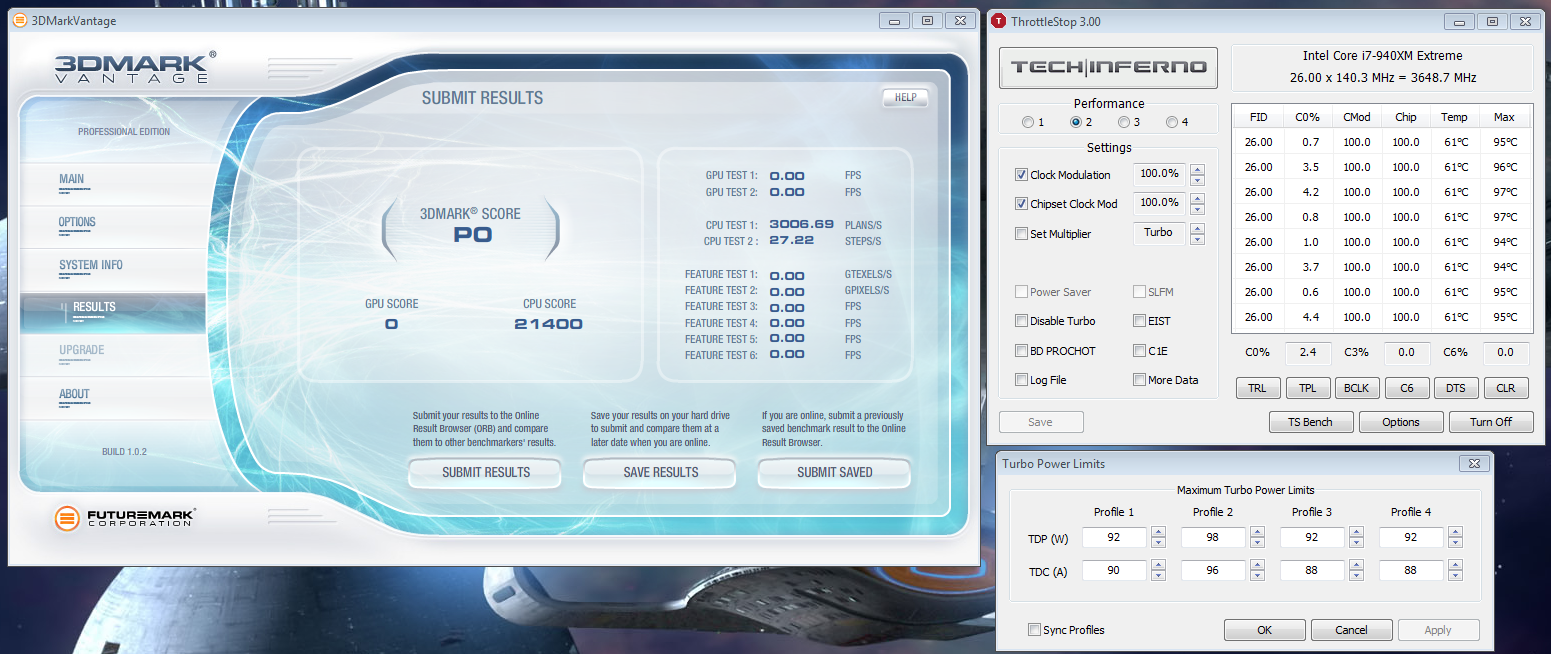Enable the More Data checkbox
The image size is (1551, 654).
tap(1139, 380)
